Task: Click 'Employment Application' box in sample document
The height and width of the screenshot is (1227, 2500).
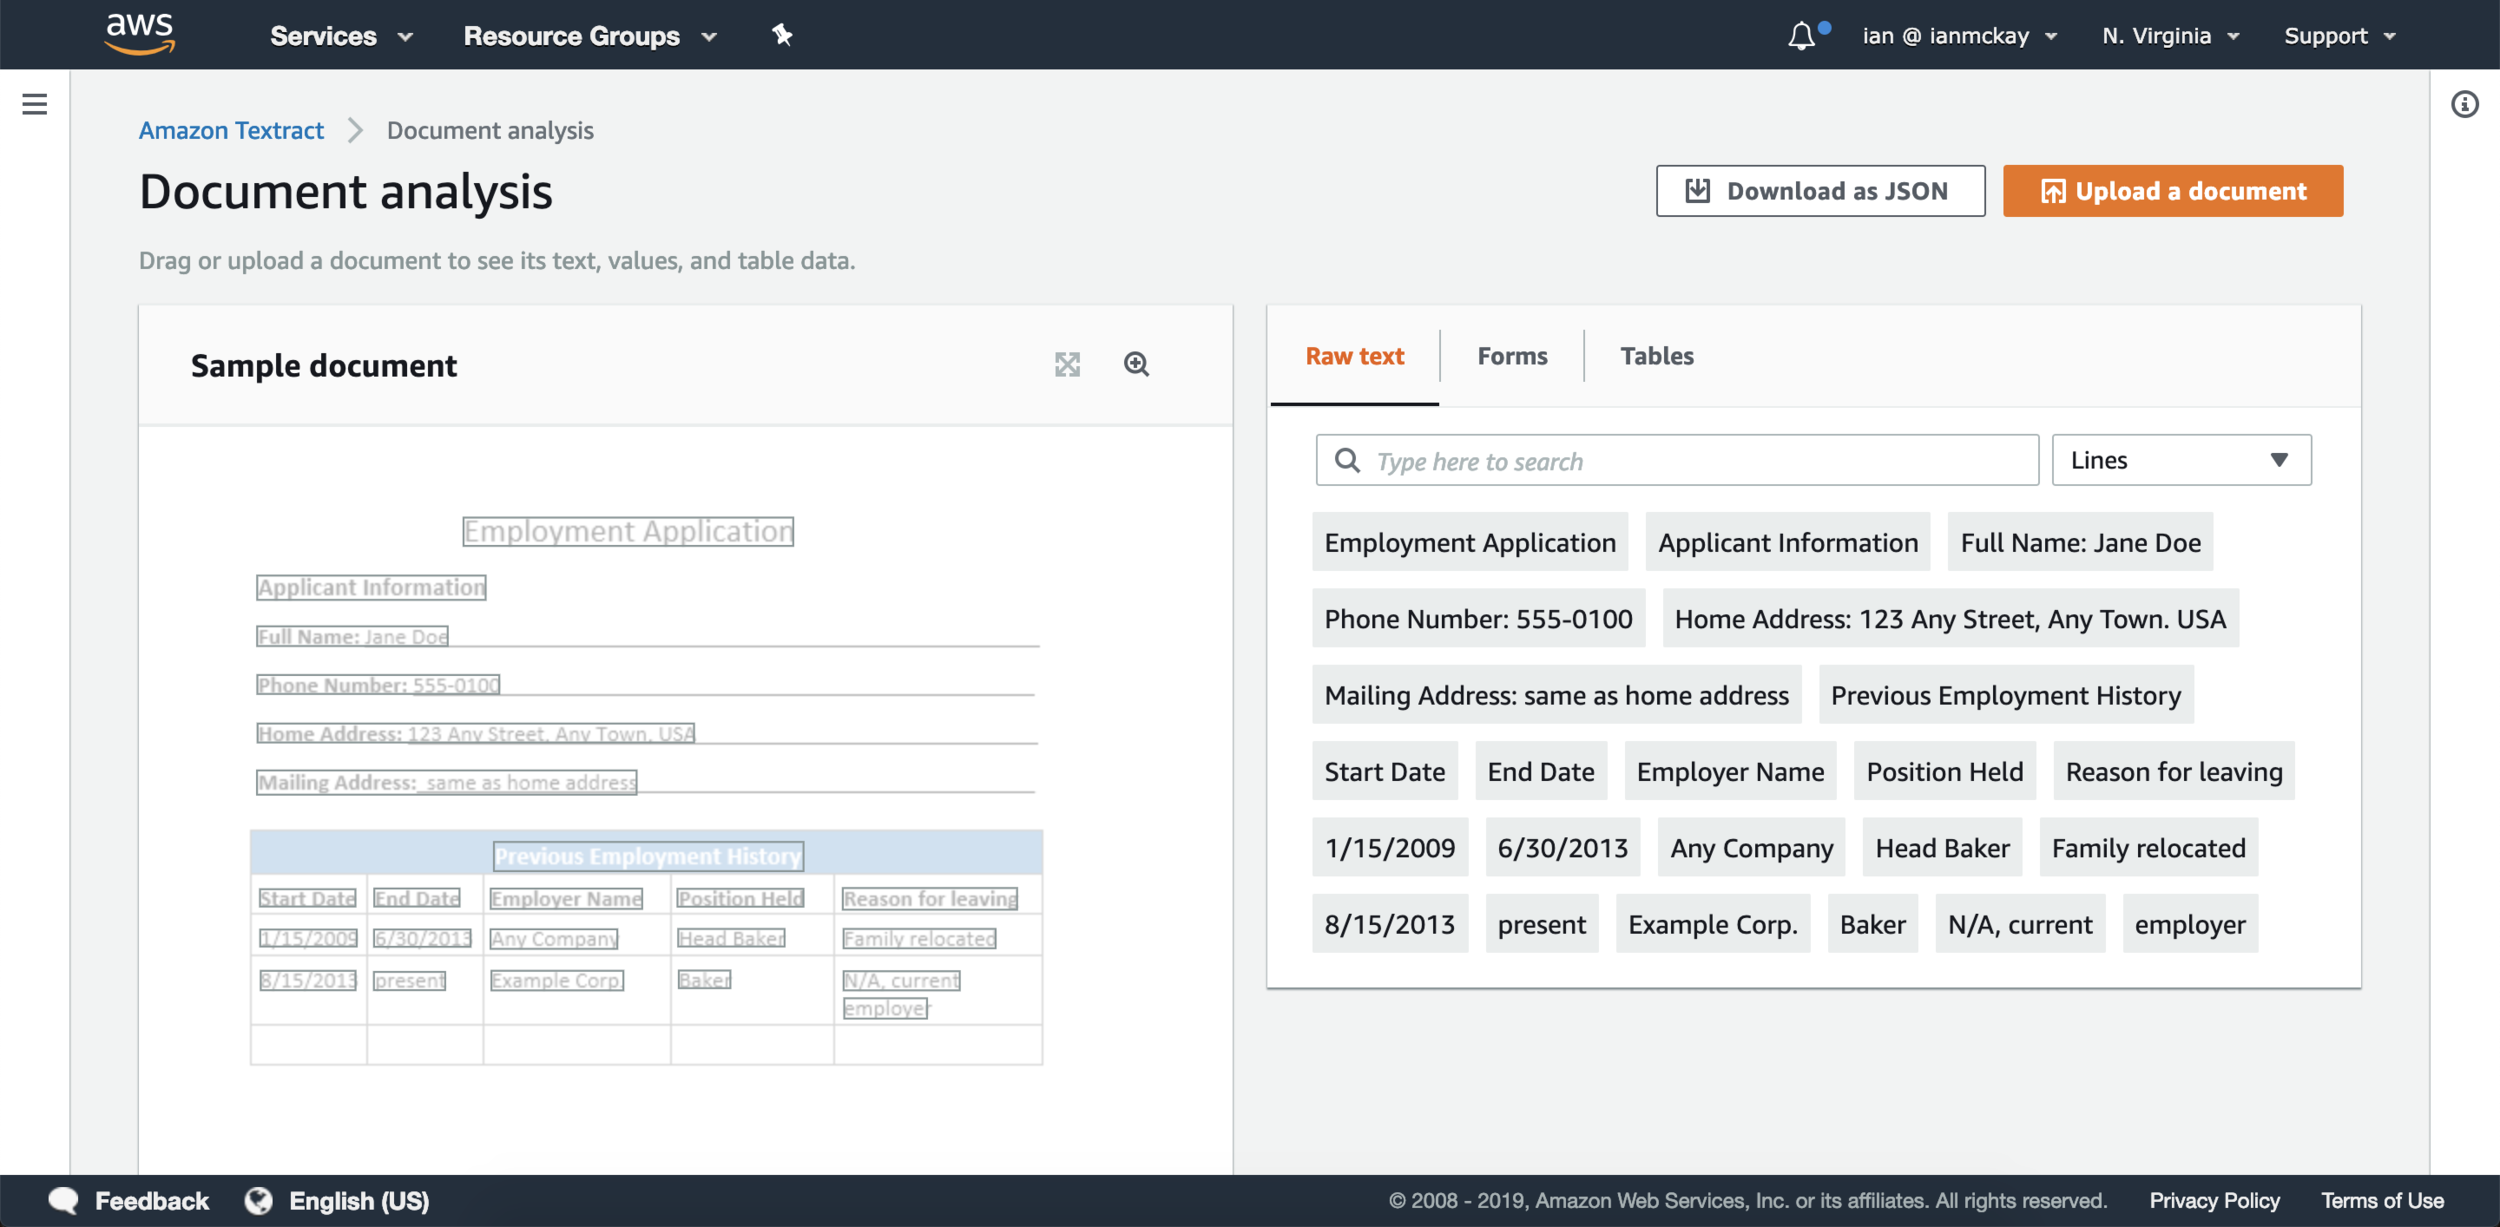Action: pos(628,531)
